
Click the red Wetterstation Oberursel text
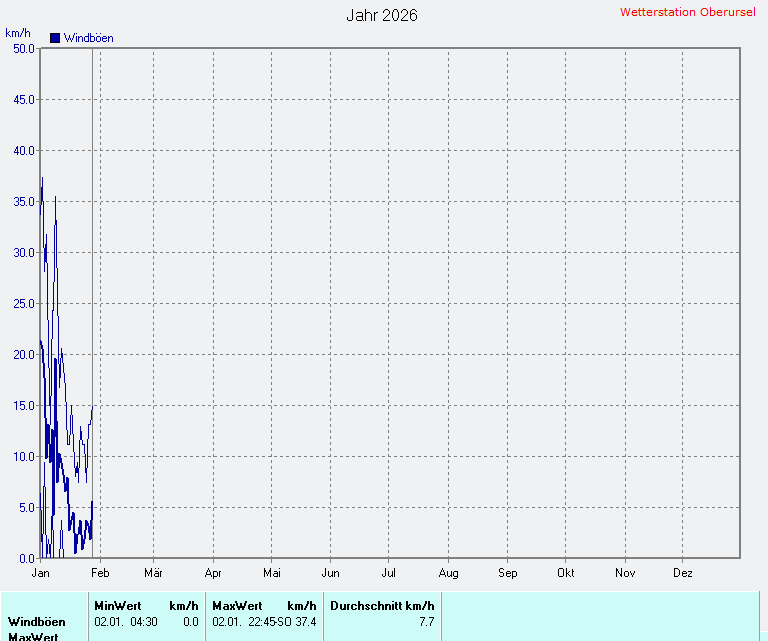[691, 12]
